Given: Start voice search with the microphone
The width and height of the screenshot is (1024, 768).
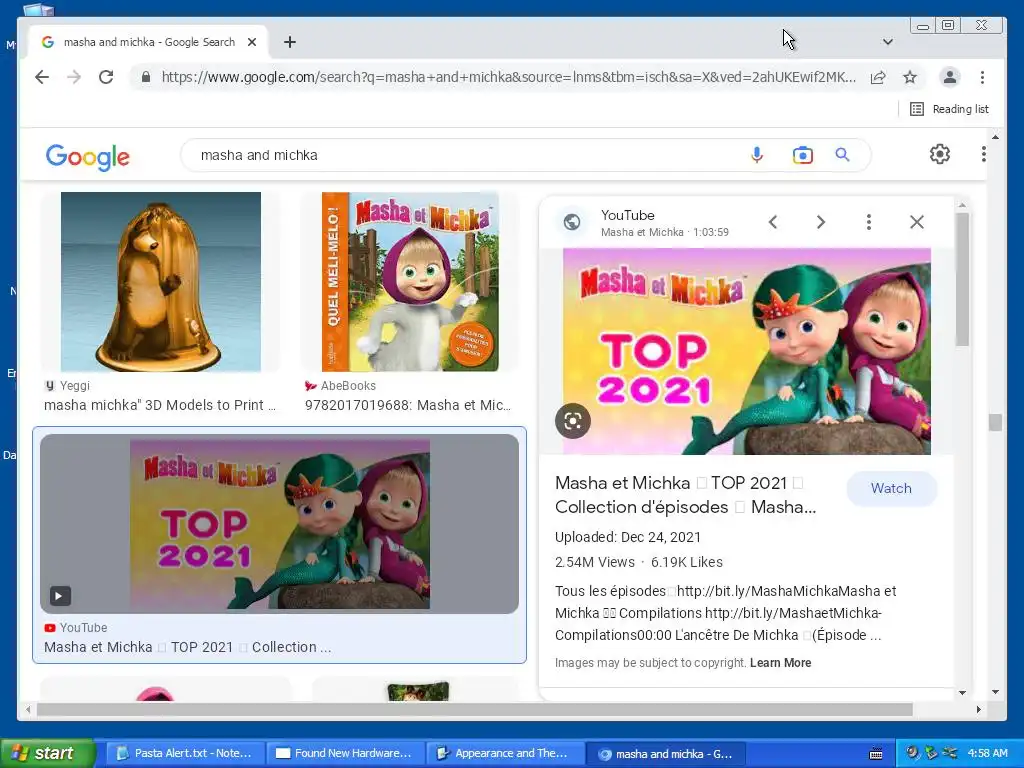Looking at the screenshot, I should [x=756, y=155].
